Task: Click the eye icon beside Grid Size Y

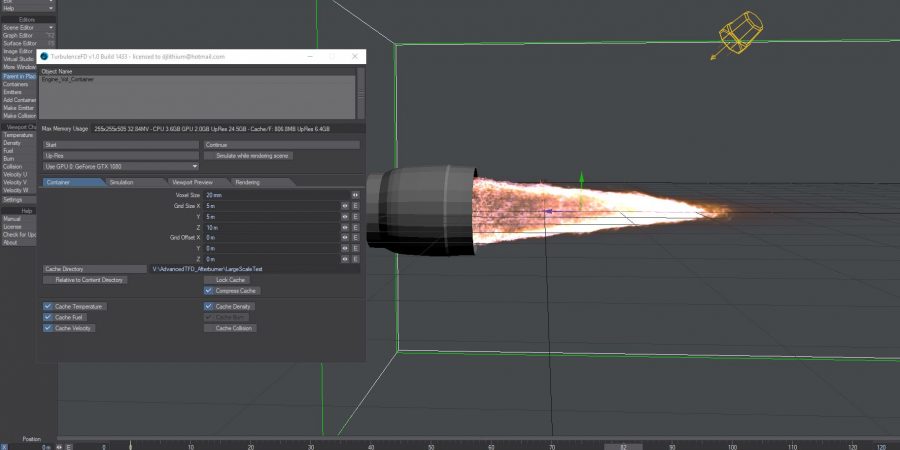Action: (x=345, y=216)
